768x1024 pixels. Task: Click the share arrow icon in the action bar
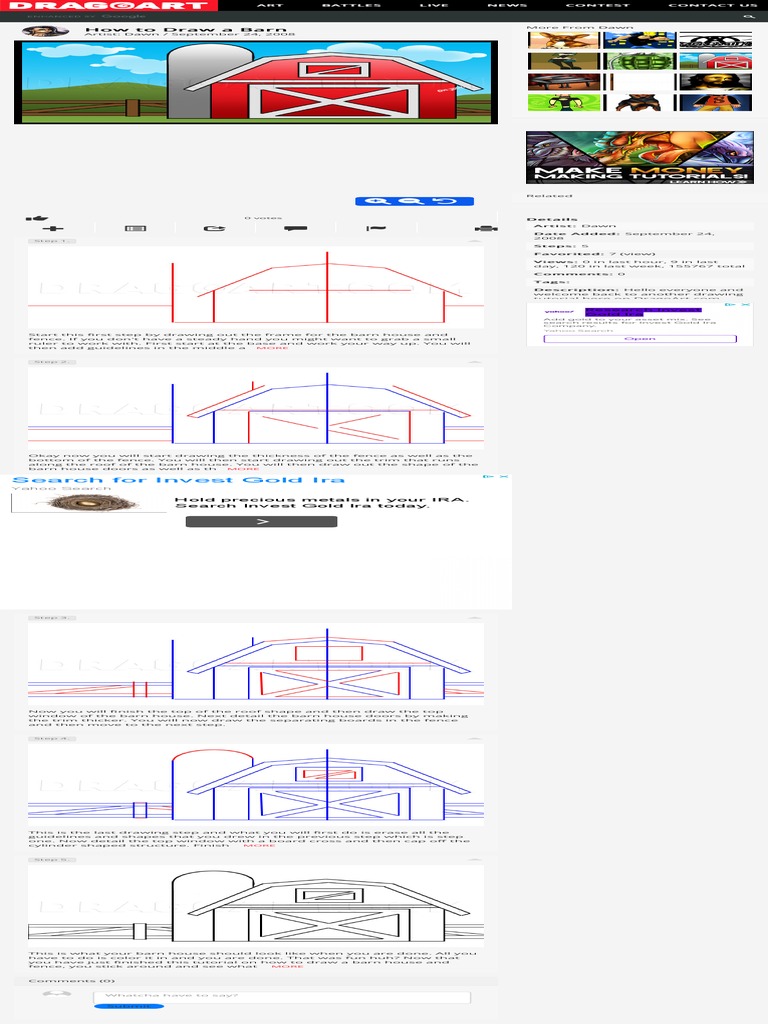click(x=214, y=229)
